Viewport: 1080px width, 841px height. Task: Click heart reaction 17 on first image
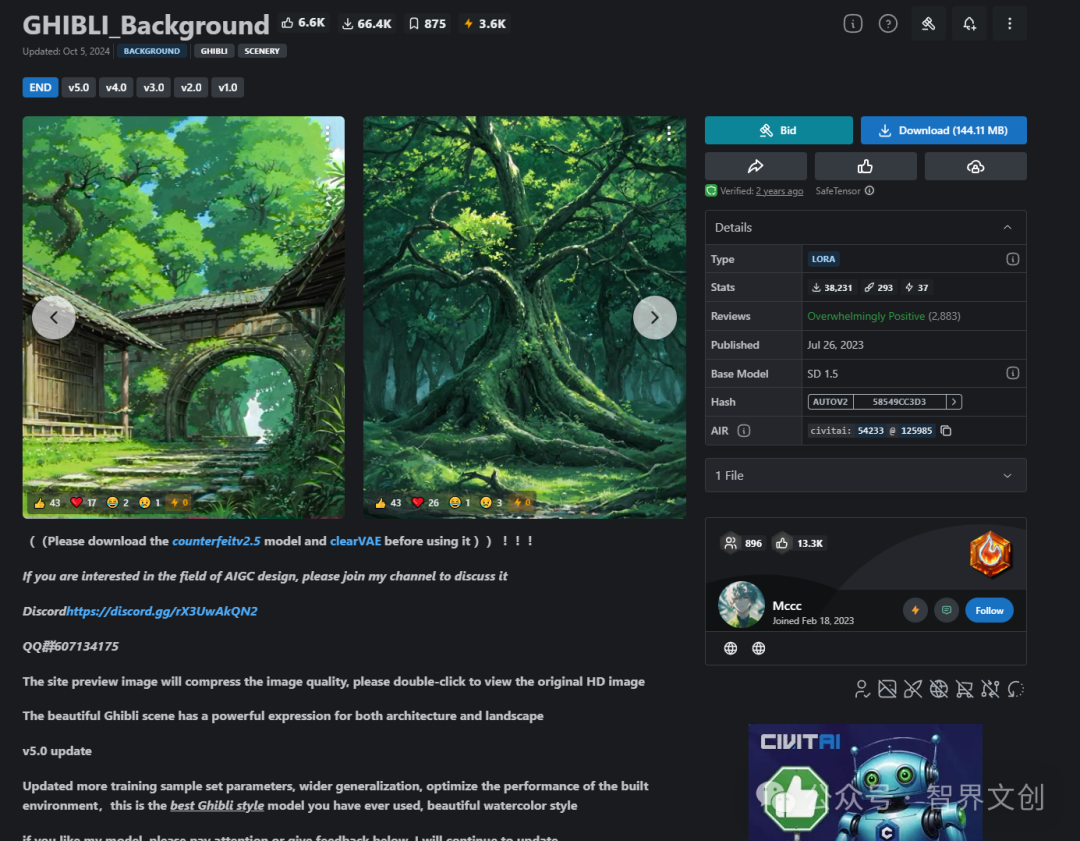(83, 503)
